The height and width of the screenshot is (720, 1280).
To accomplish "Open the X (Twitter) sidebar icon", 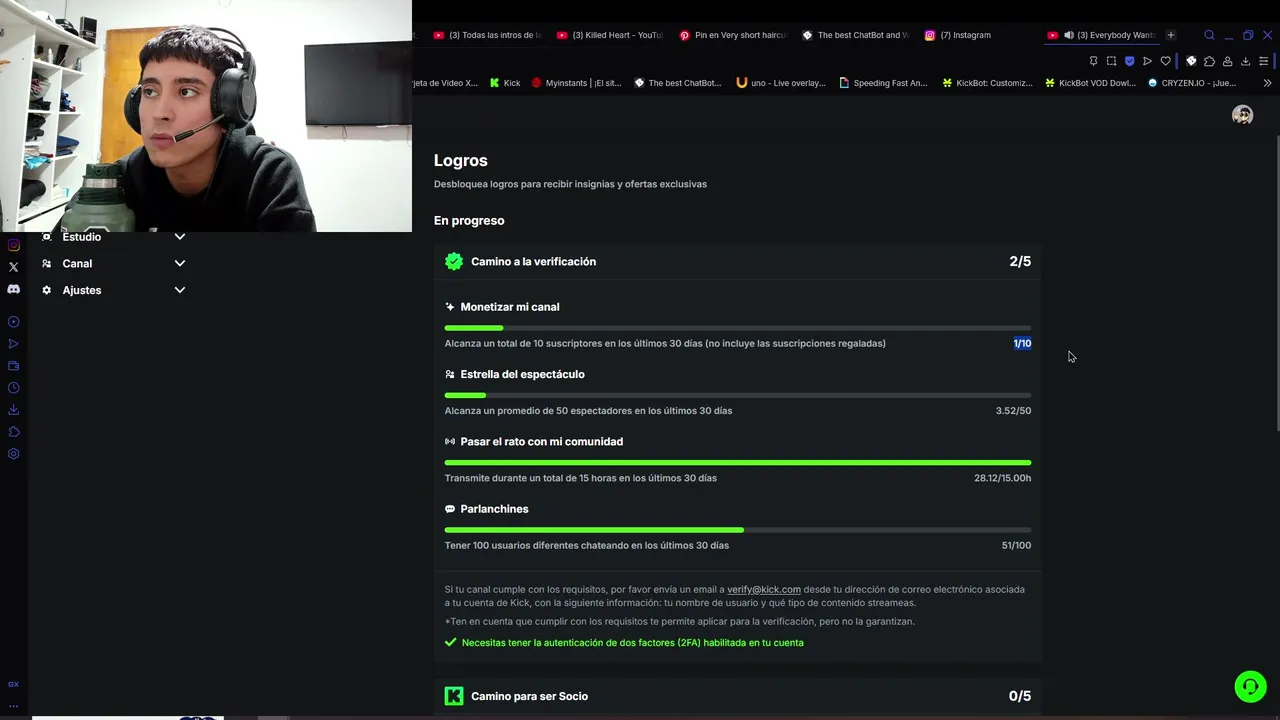I will [14, 267].
